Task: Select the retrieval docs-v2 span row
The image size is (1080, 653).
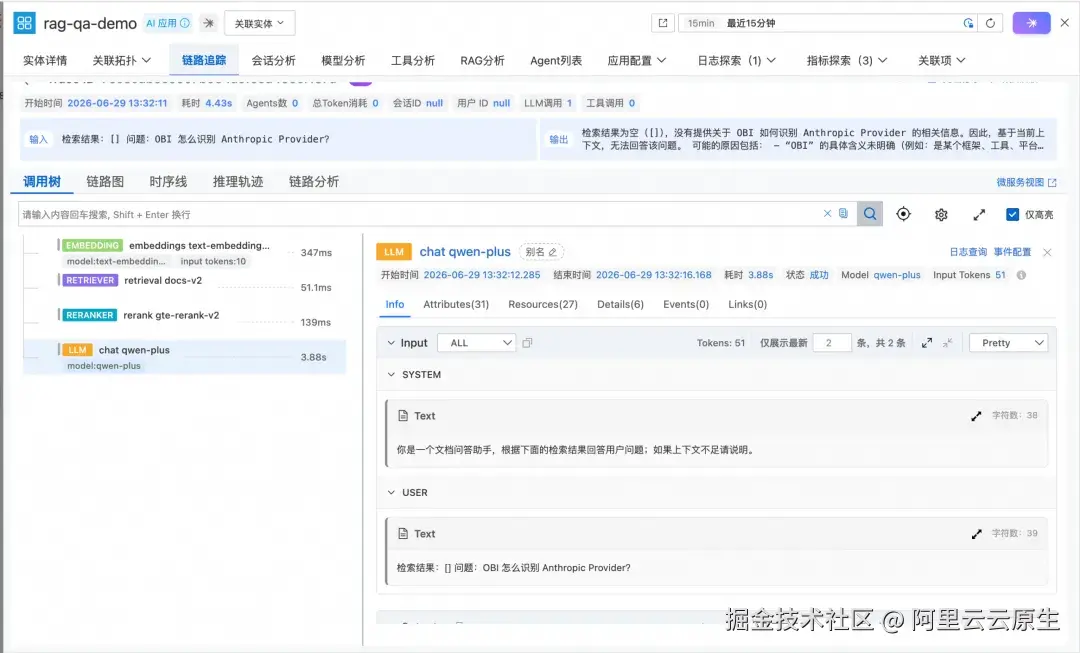Action: 185,287
